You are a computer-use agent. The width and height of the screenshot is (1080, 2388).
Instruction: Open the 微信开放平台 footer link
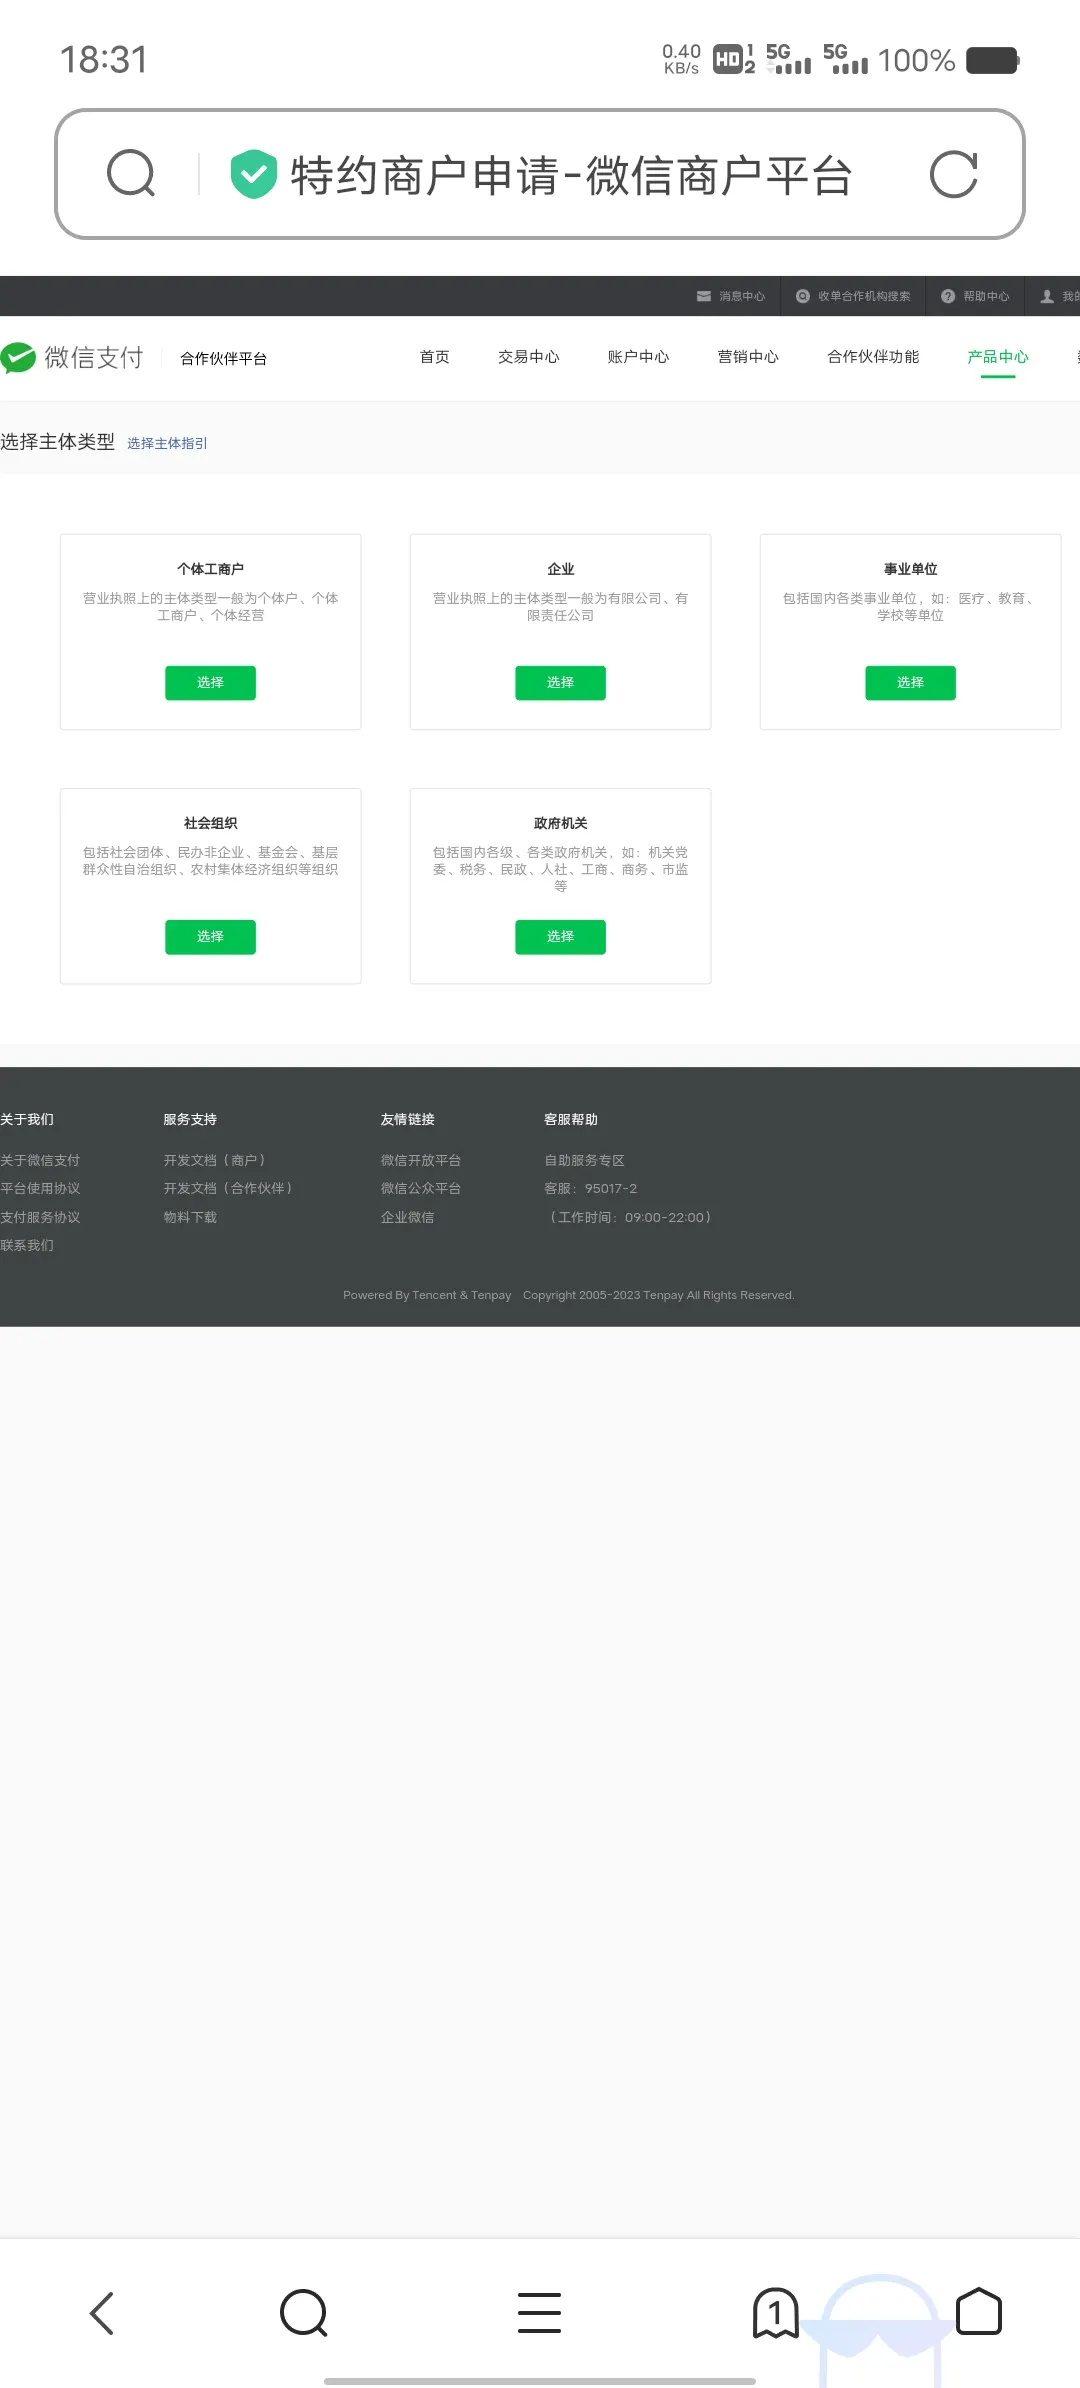pos(421,1160)
